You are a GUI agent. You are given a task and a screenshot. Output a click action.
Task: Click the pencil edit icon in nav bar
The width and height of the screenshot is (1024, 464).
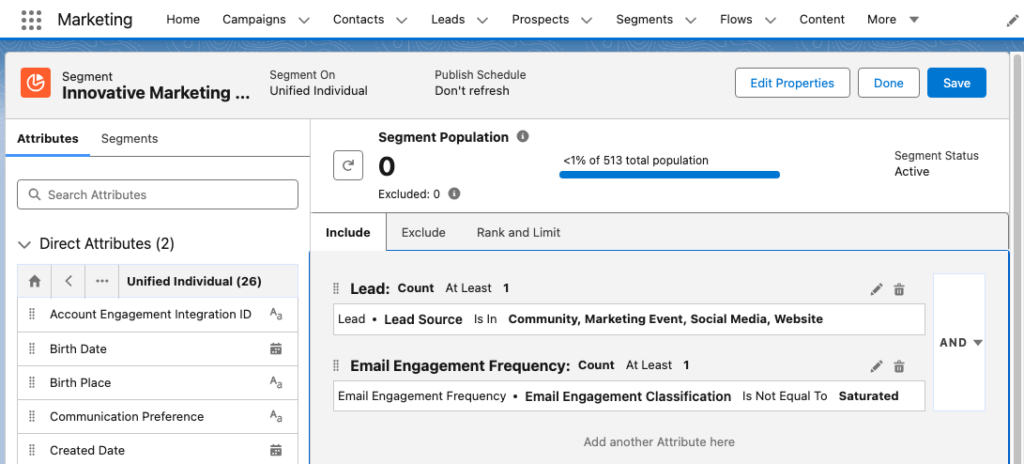(1013, 22)
